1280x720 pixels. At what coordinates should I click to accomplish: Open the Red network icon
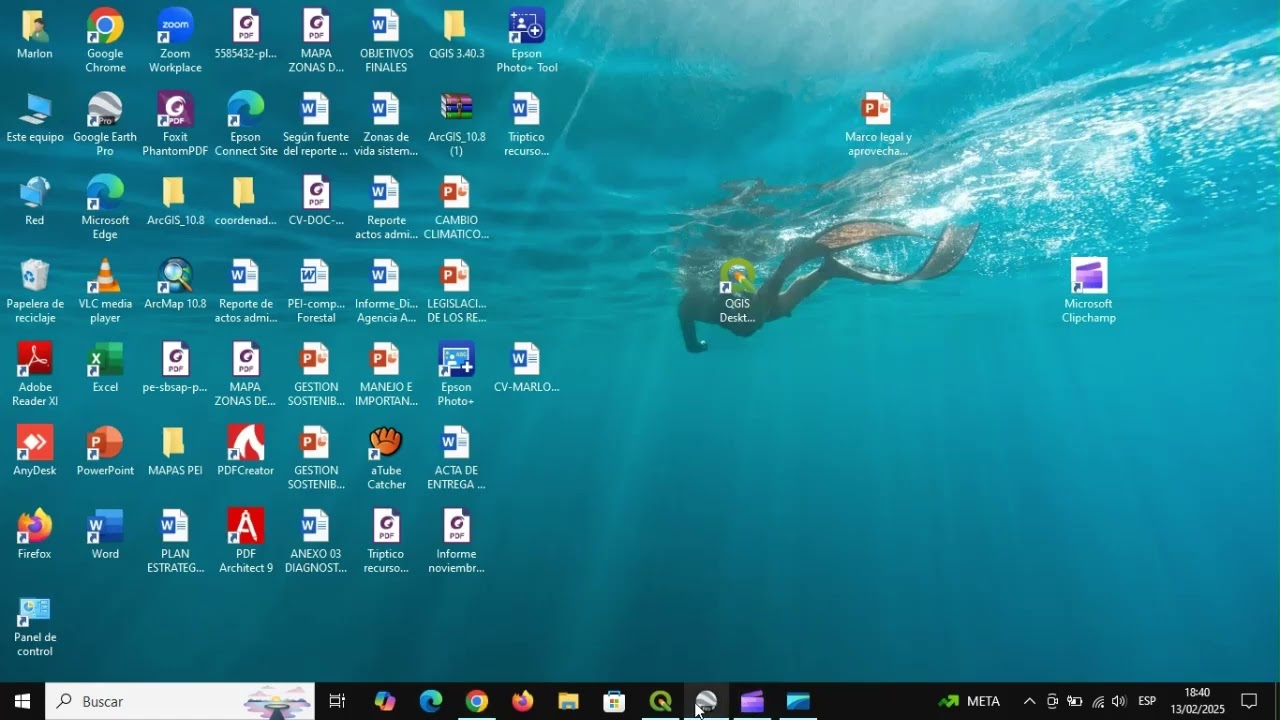[x=35, y=201]
